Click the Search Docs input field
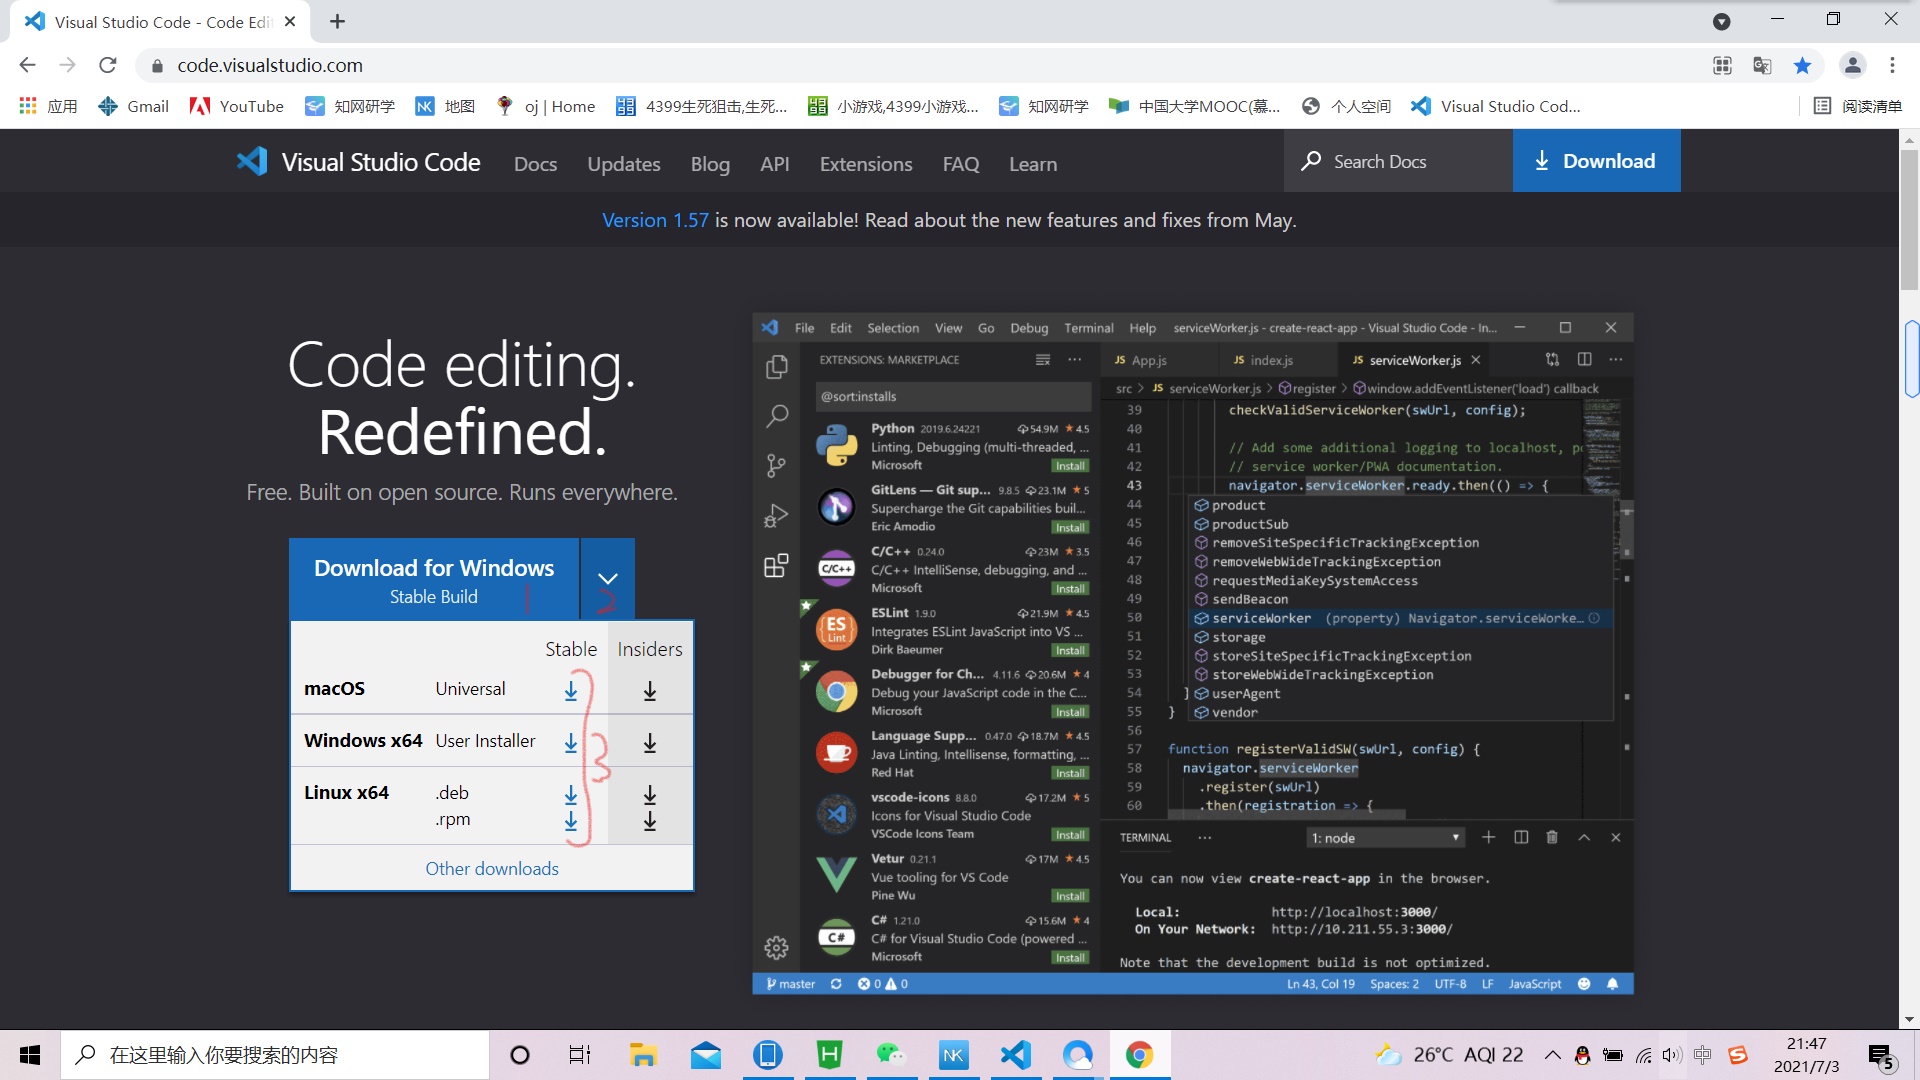The height and width of the screenshot is (1080, 1920). click(1398, 161)
